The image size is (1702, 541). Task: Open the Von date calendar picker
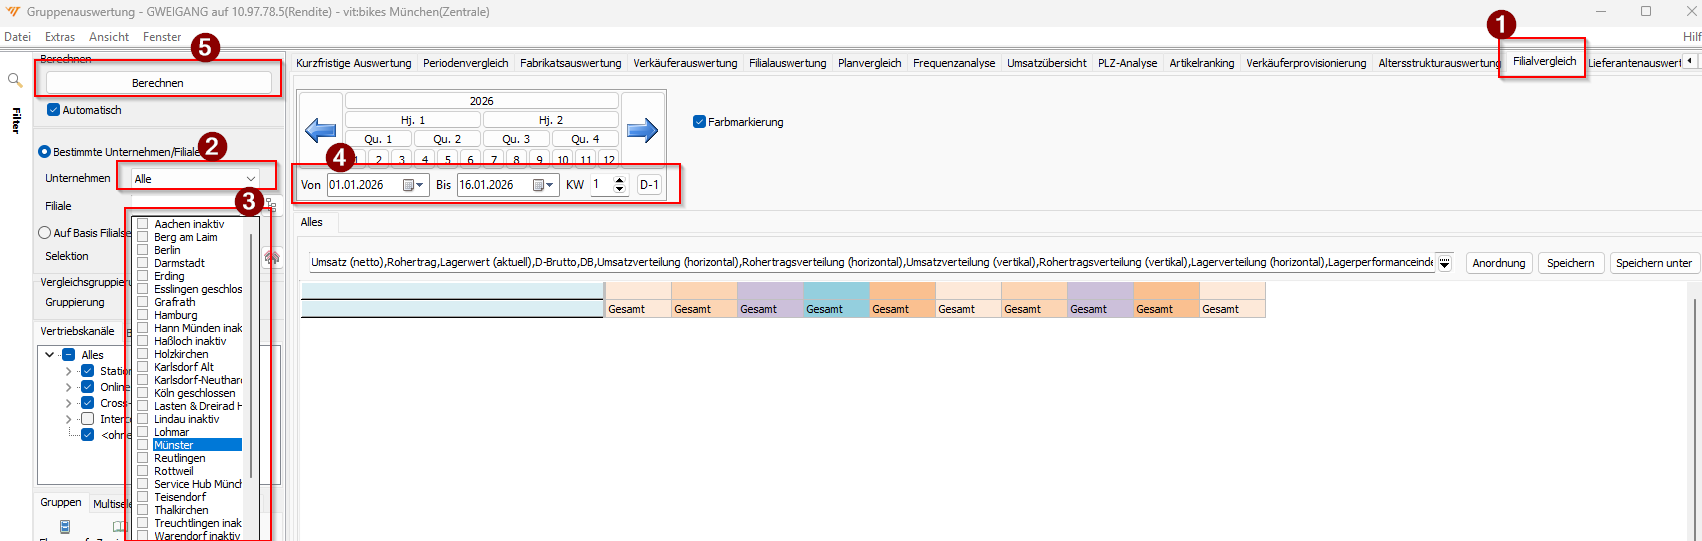coord(413,185)
